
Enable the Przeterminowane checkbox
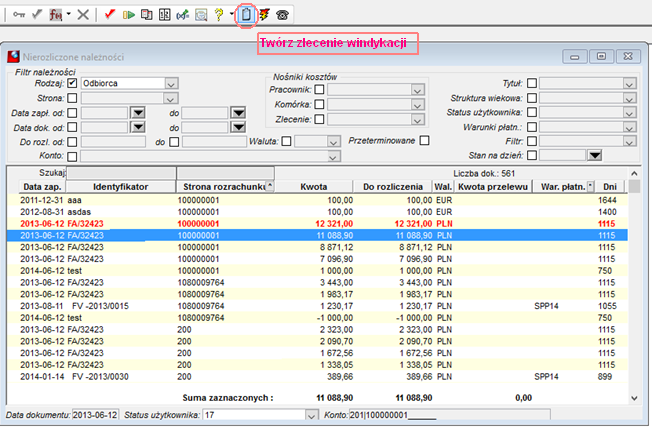pyautogui.click(x=424, y=141)
